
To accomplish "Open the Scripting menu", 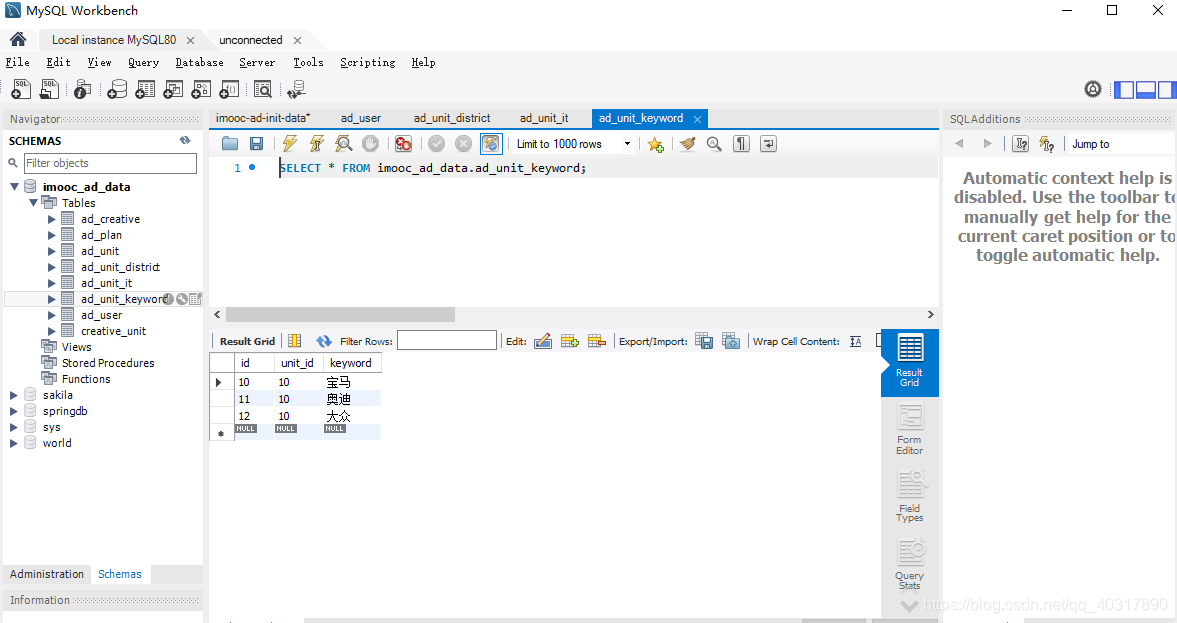I will [x=368, y=62].
